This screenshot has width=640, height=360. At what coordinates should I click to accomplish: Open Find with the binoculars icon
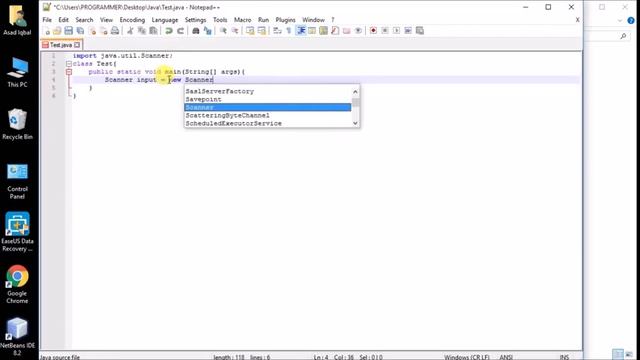click(196, 31)
